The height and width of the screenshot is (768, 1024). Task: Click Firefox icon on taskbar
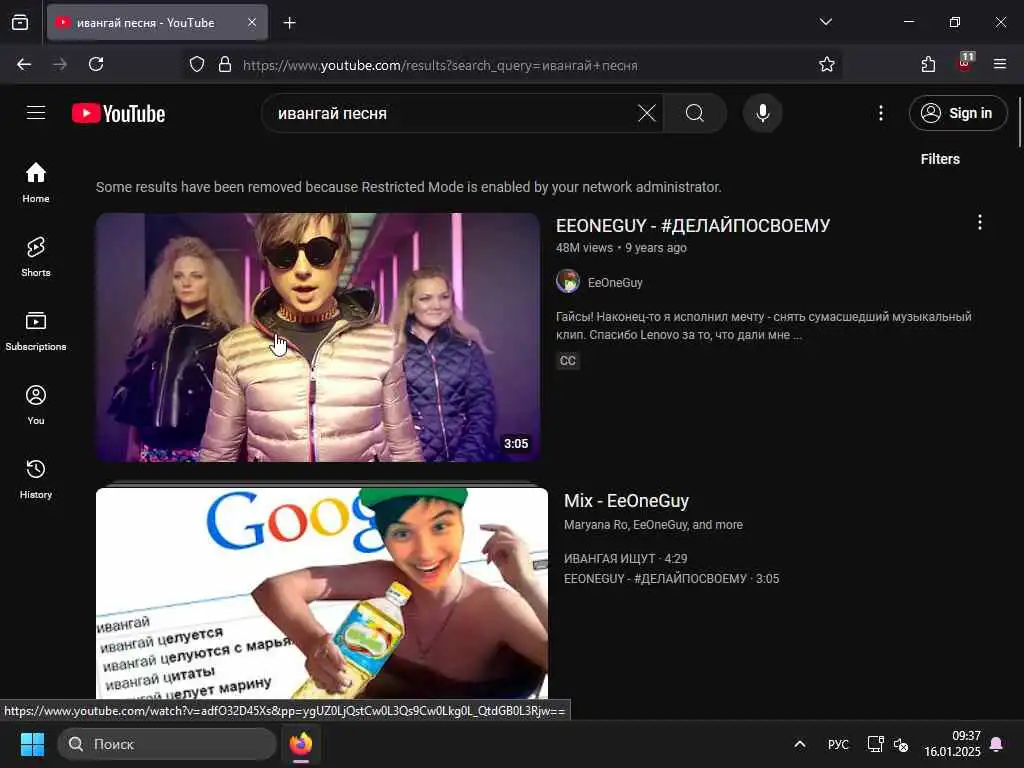coord(301,744)
